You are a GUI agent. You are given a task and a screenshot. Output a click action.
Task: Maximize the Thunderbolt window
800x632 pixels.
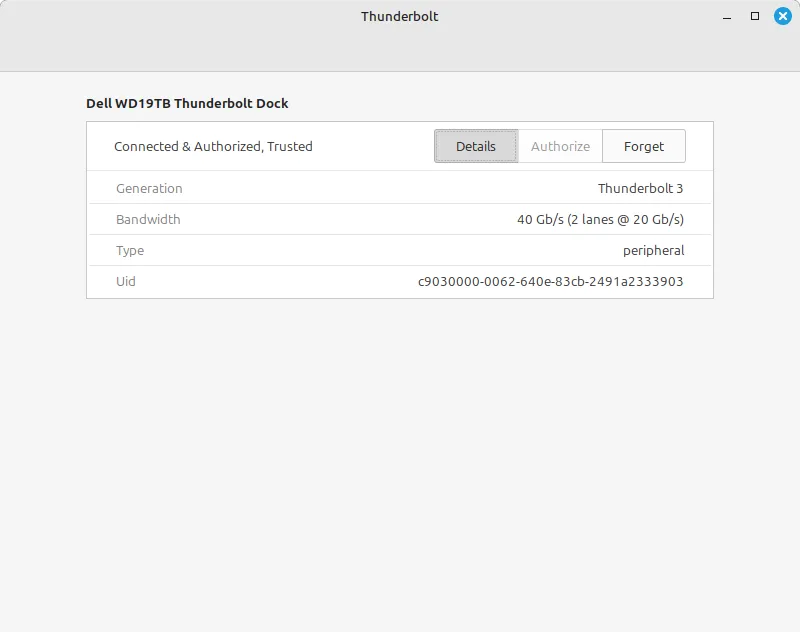pyautogui.click(x=755, y=16)
